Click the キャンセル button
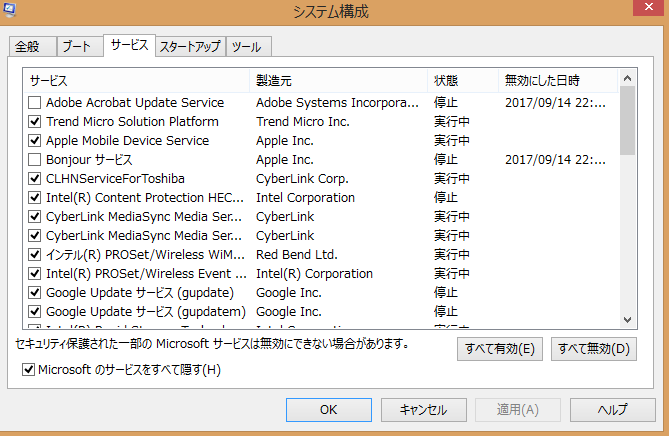This screenshot has height=436, width=669. (423, 410)
